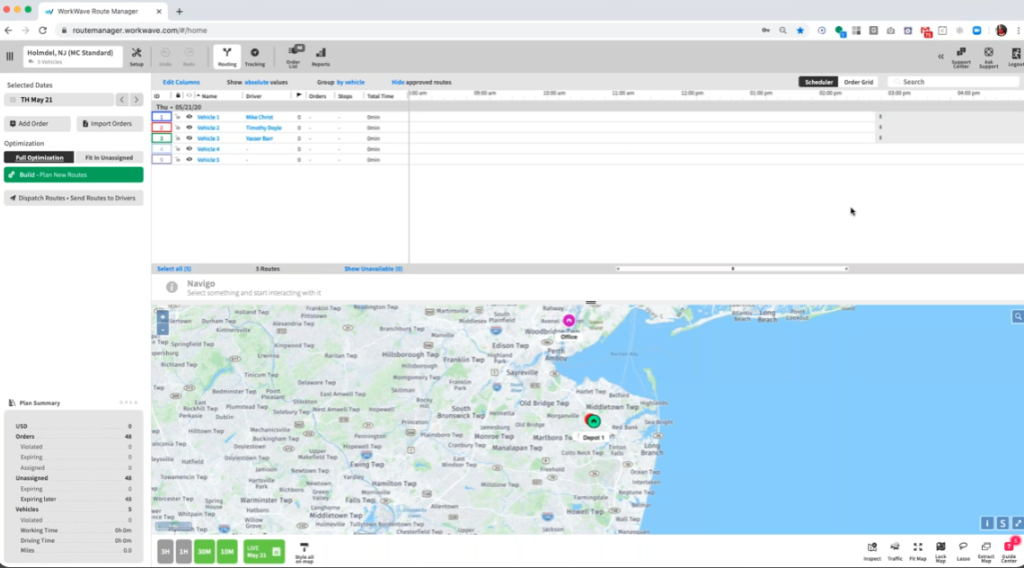Toggle the 10M time interval button
Image resolution: width=1024 pixels, height=568 pixels.
point(227,552)
